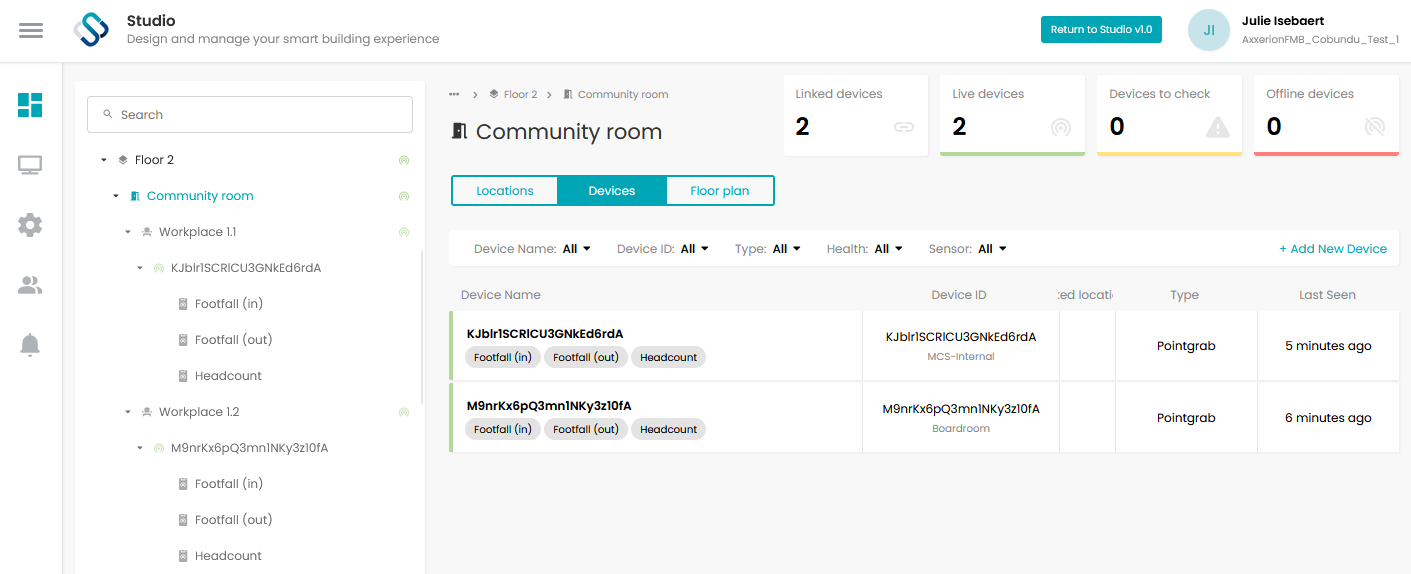The image size is (1411, 574).
Task: Click the Studio logo icon
Action: tap(91, 30)
